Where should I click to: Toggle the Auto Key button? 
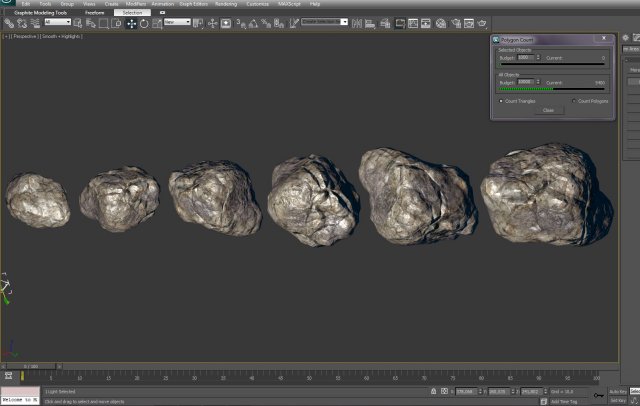point(617,391)
